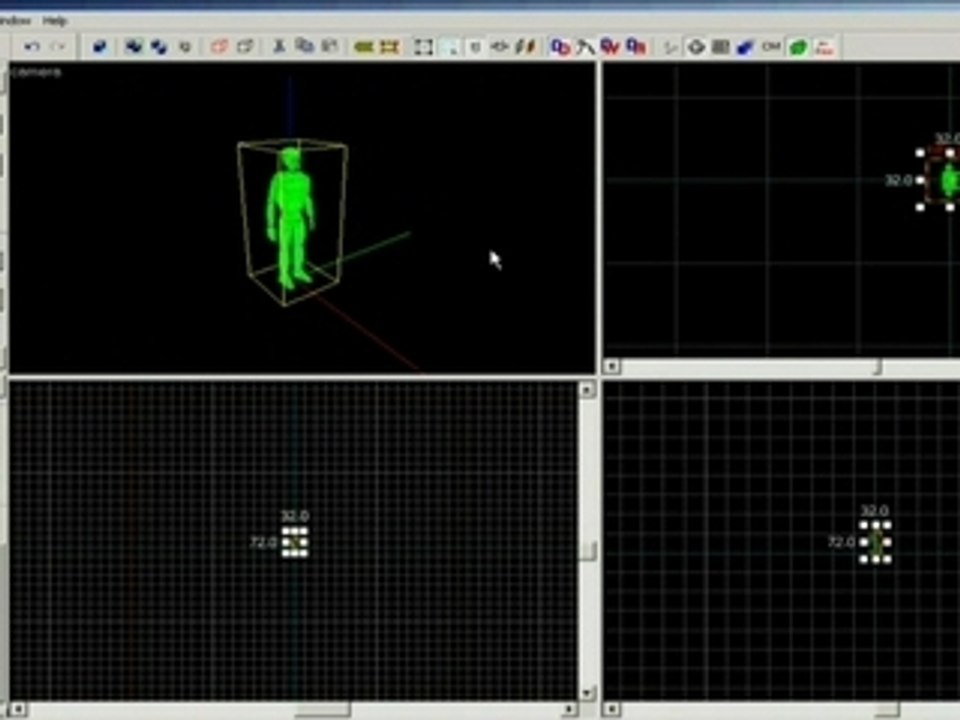Ungroup objects via toolbar icon
The image size is (960, 720).
click(x=159, y=47)
